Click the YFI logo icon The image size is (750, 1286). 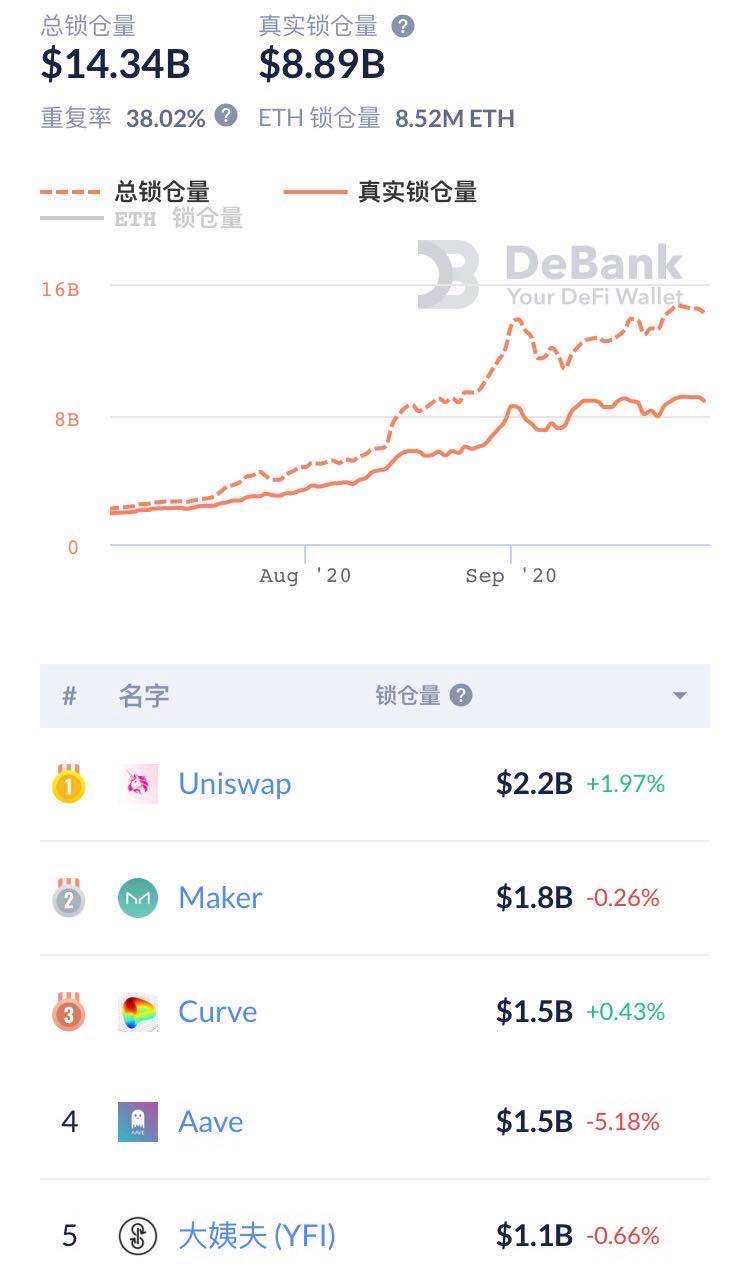[x=138, y=1236]
